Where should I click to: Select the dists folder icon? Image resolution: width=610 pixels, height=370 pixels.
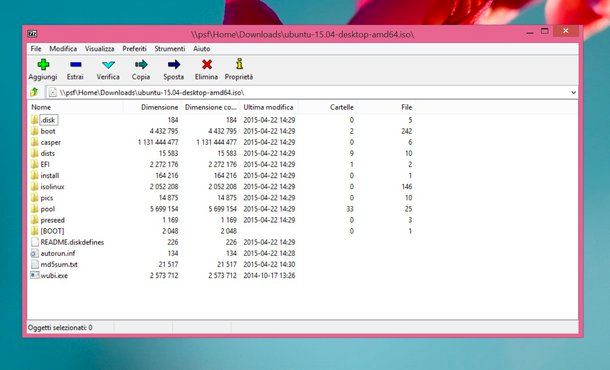pyautogui.click(x=35, y=153)
